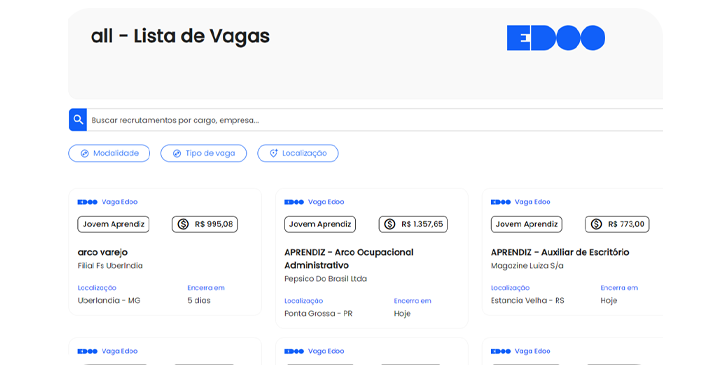Open the arco varejo job listing
Viewport: 714px width, 372px height.
pos(102,252)
